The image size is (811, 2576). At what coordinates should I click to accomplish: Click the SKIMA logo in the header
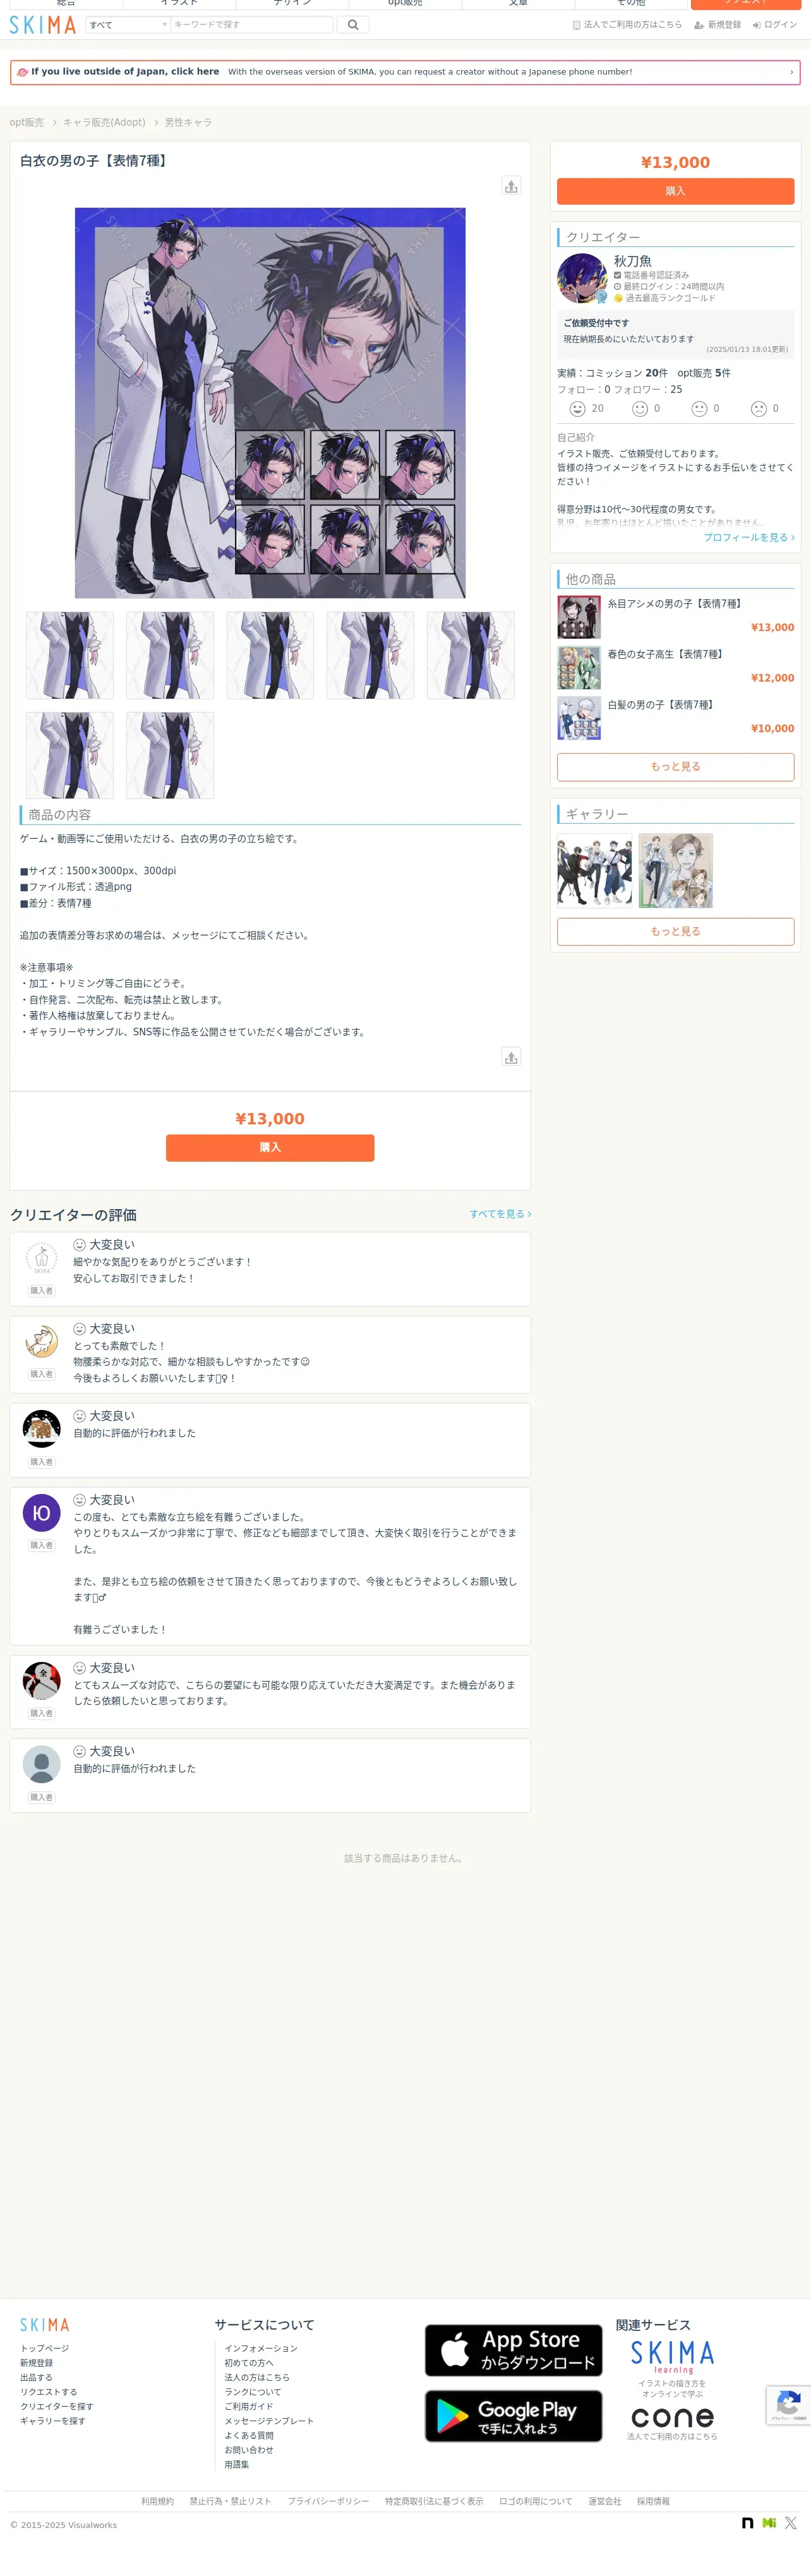point(43,25)
